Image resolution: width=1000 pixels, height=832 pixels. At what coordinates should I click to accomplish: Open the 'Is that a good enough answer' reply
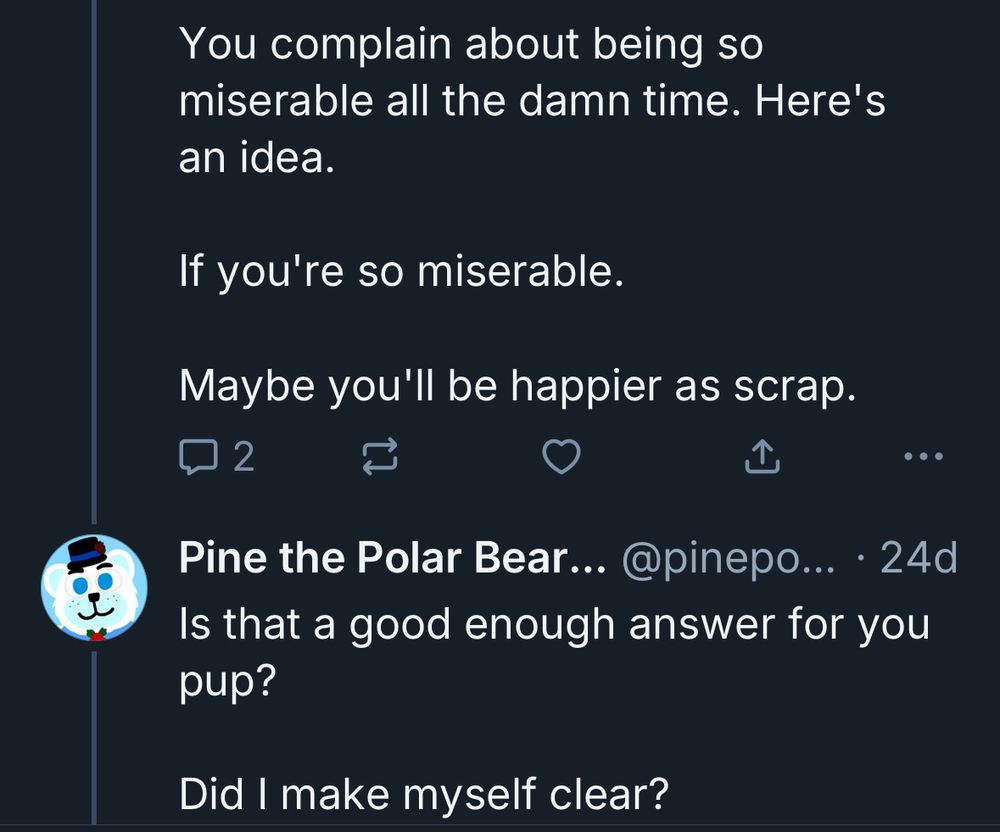pos(553,625)
